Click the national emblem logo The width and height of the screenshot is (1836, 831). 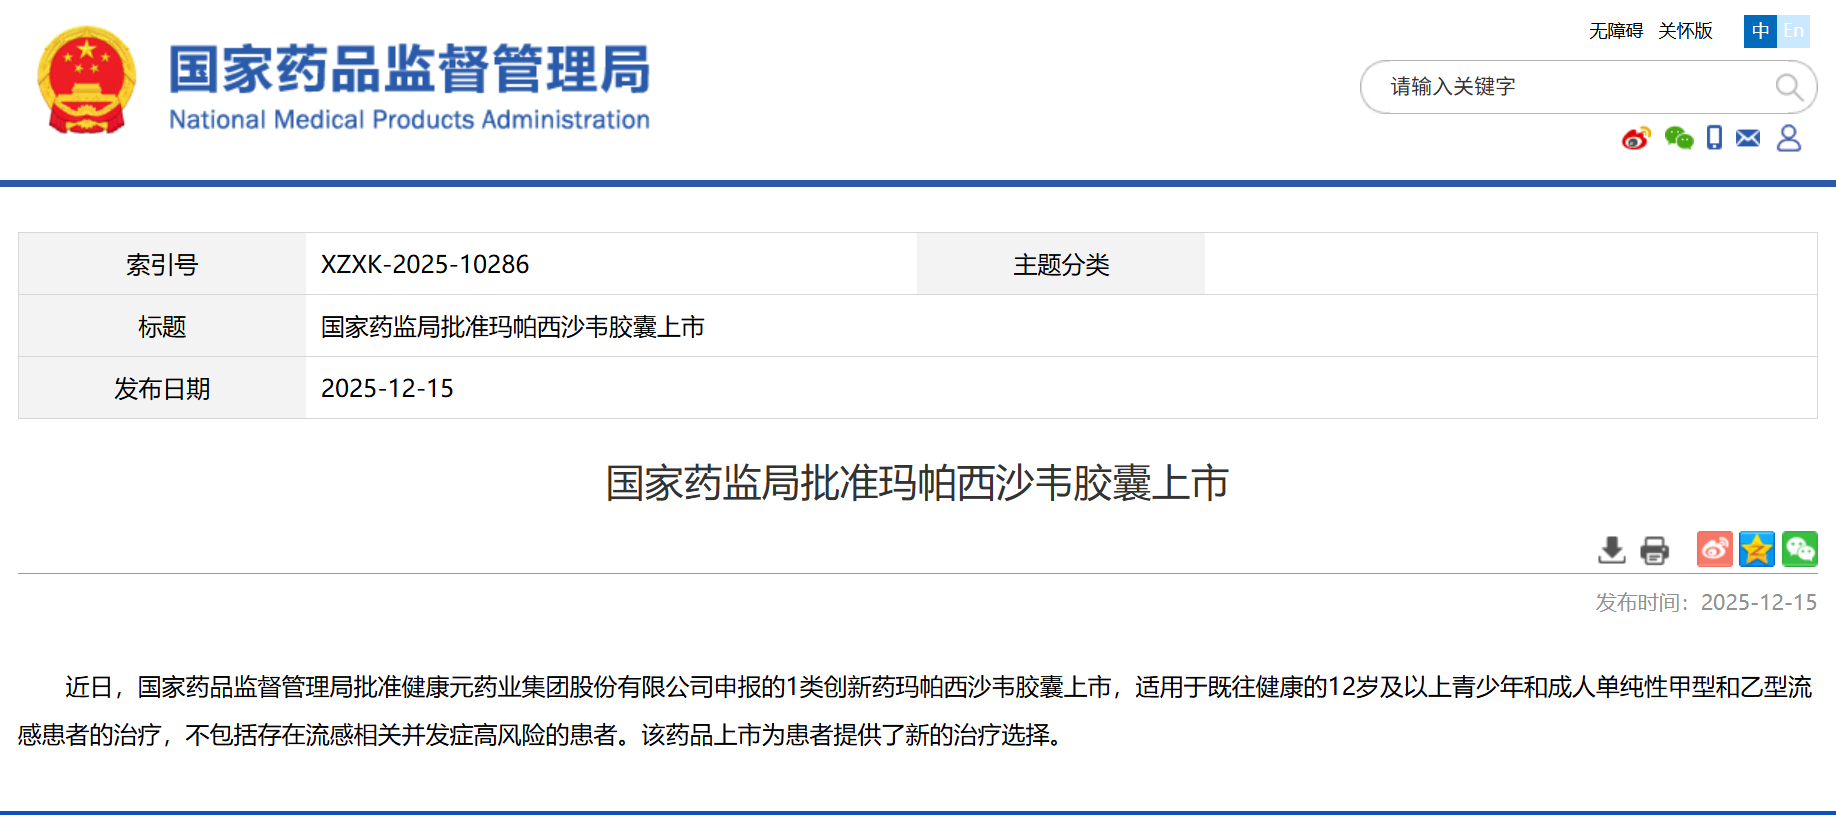pyautogui.click(x=87, y=80)
